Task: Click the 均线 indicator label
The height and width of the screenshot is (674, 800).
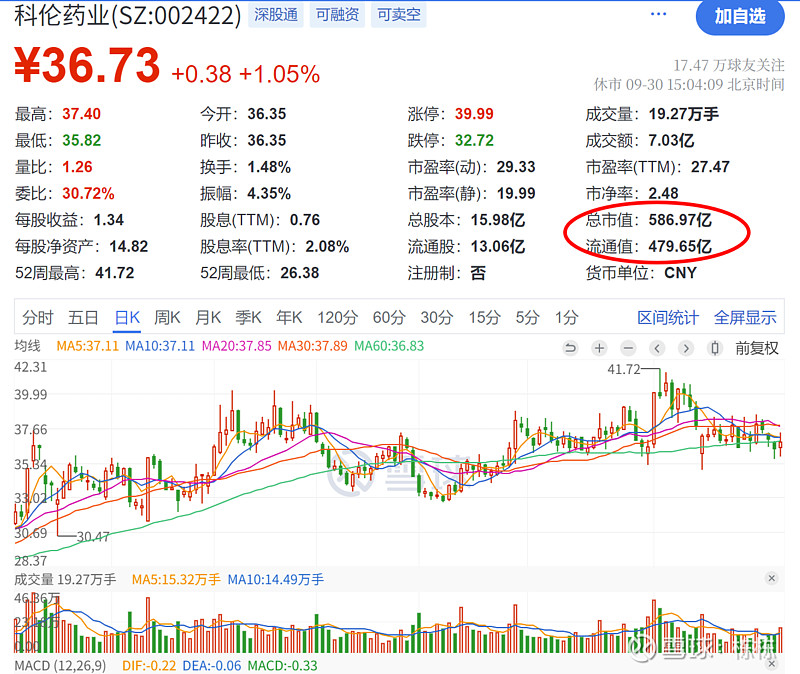Action: point(28,346)
